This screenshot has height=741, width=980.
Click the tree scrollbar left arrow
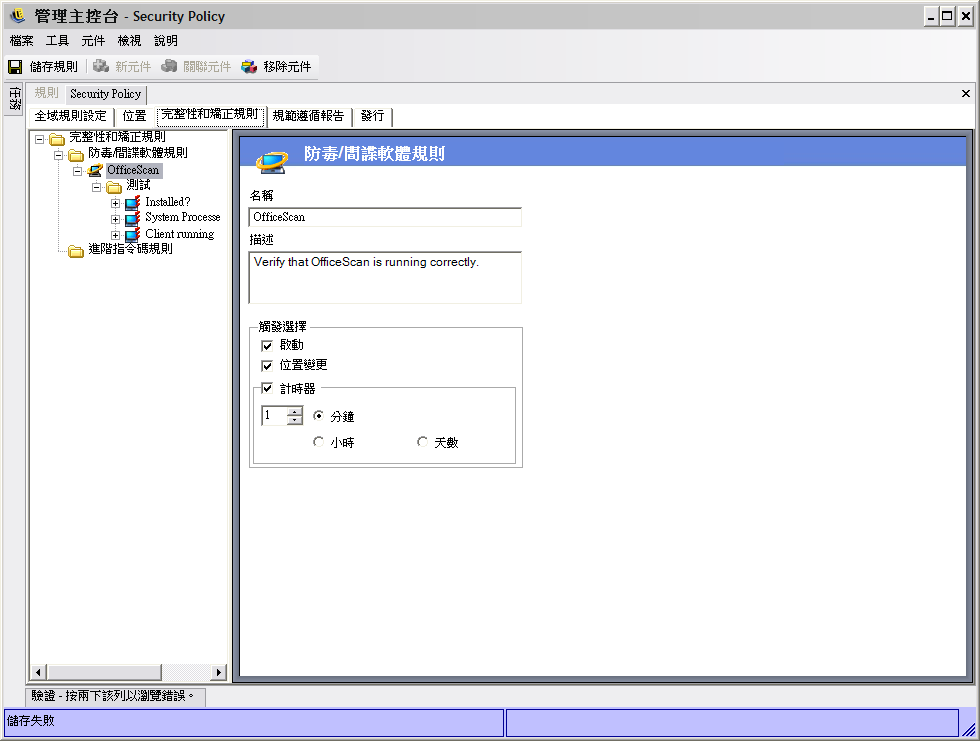(38, 672)
